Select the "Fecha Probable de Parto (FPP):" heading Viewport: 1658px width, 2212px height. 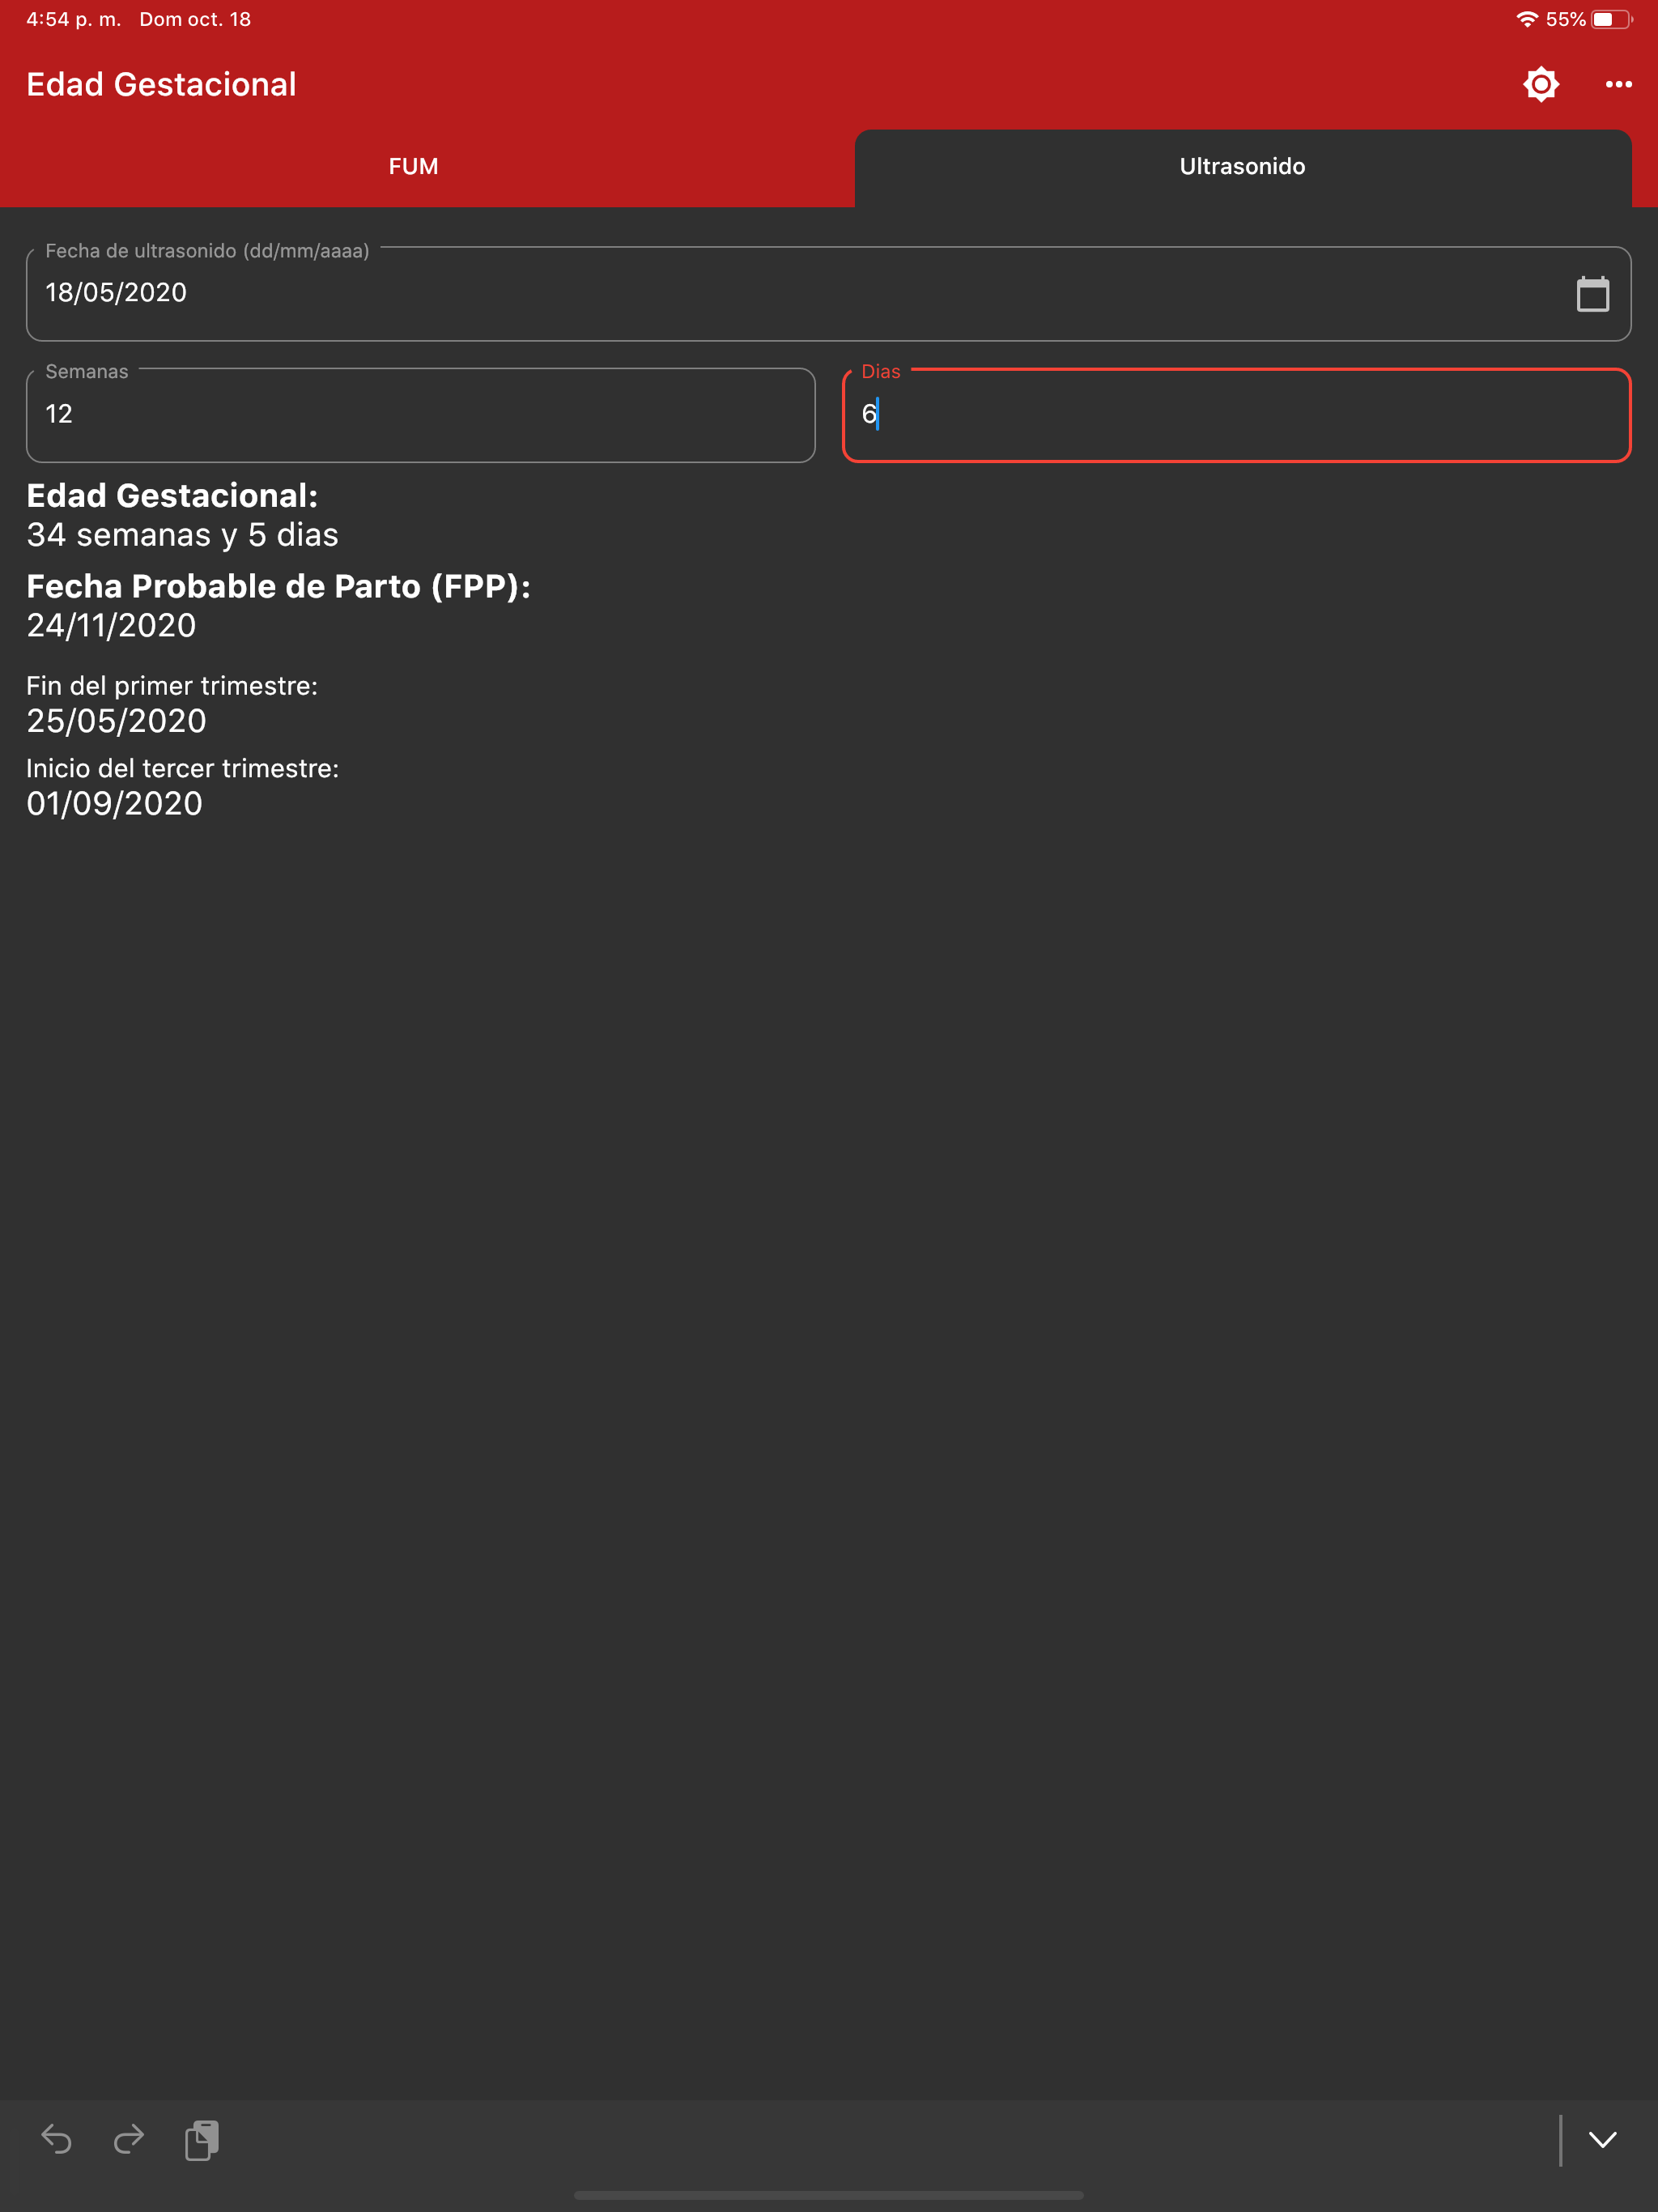coord(278,586)
